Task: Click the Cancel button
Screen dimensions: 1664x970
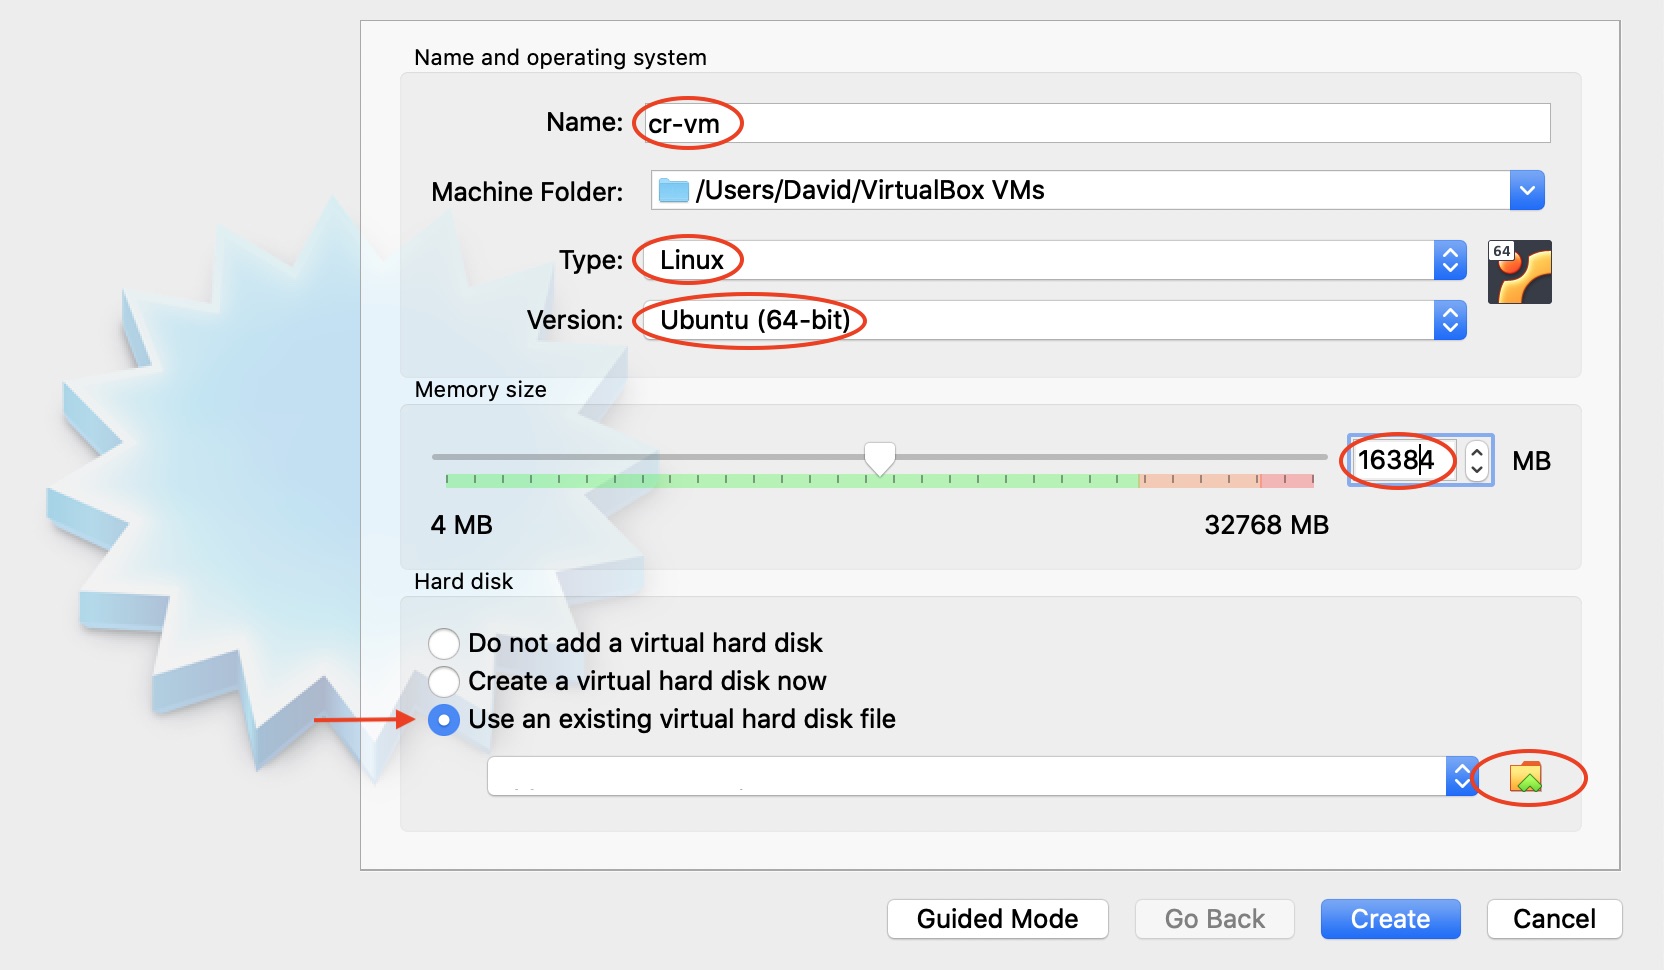Action: (x=1554, y=919)
